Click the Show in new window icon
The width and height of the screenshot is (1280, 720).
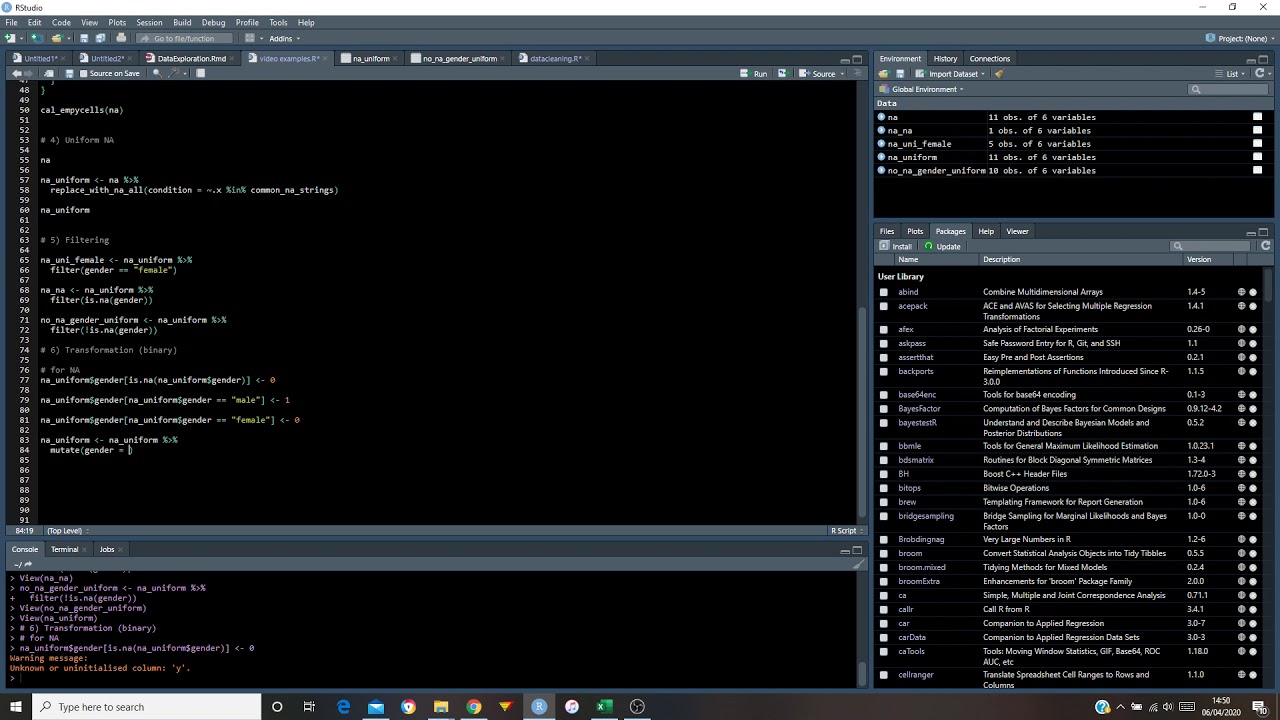click(x=48, y=74)
